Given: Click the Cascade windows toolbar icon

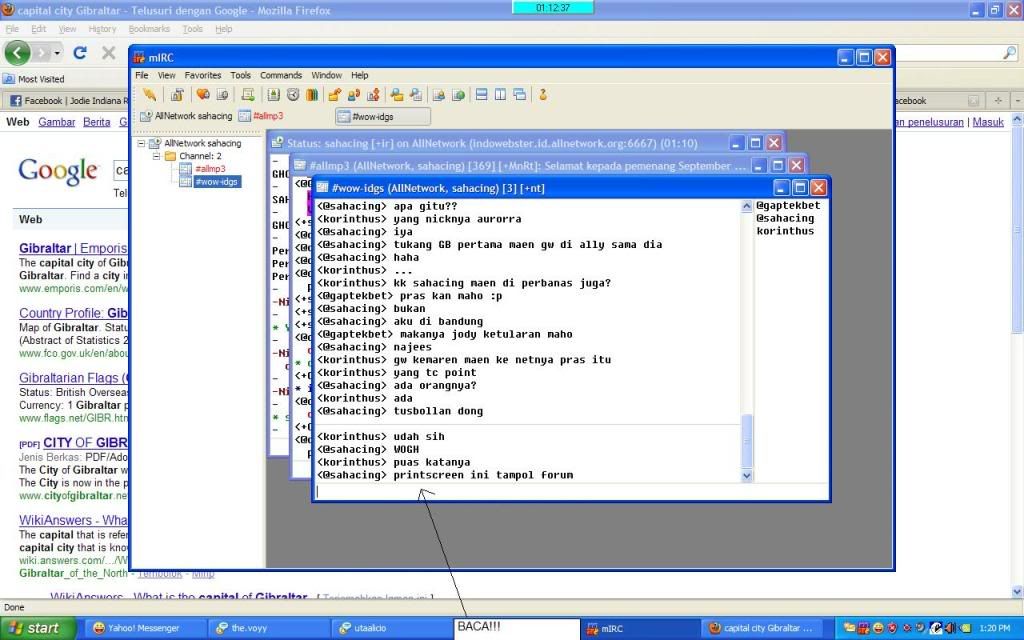Looking at the screenshot, I should pos(519,95).
